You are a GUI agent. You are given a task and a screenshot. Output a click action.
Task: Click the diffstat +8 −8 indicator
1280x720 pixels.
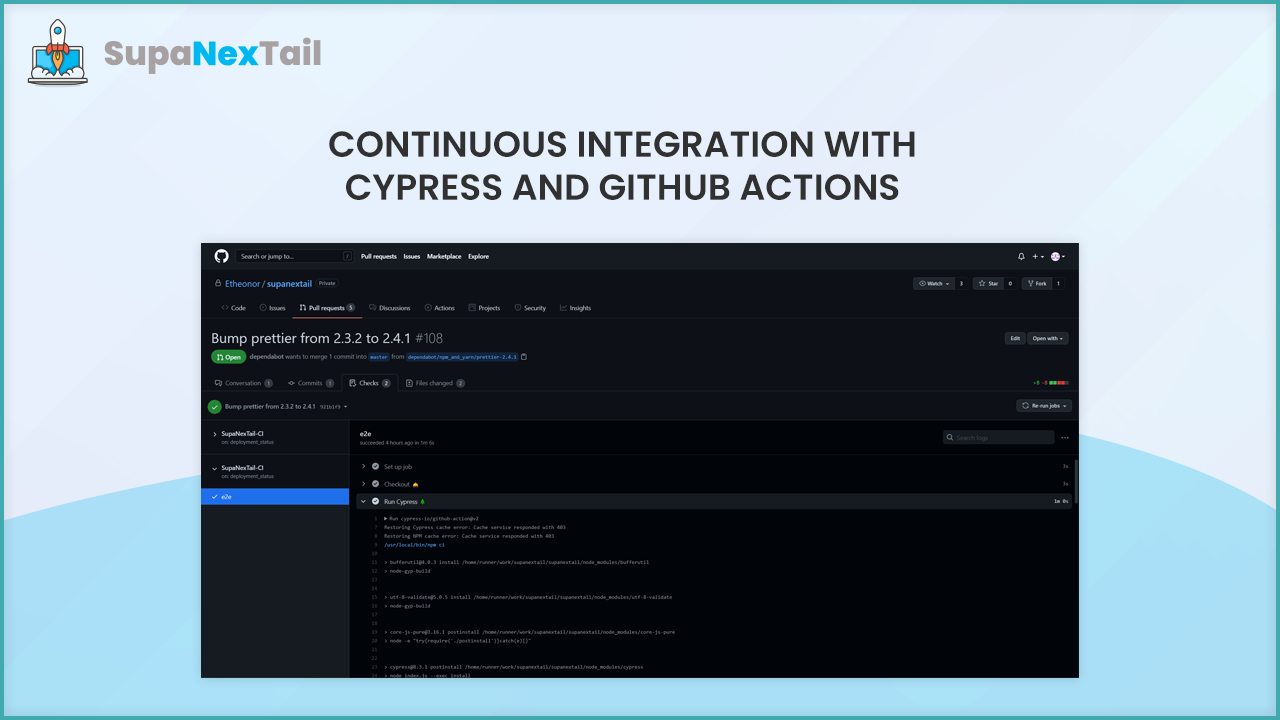click(1051, 383)
